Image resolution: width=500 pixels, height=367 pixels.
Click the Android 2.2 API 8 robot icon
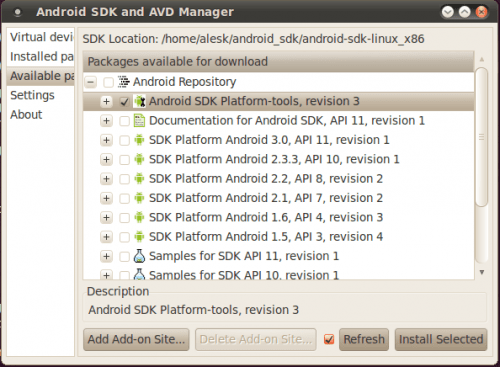[x=139, y=179]
